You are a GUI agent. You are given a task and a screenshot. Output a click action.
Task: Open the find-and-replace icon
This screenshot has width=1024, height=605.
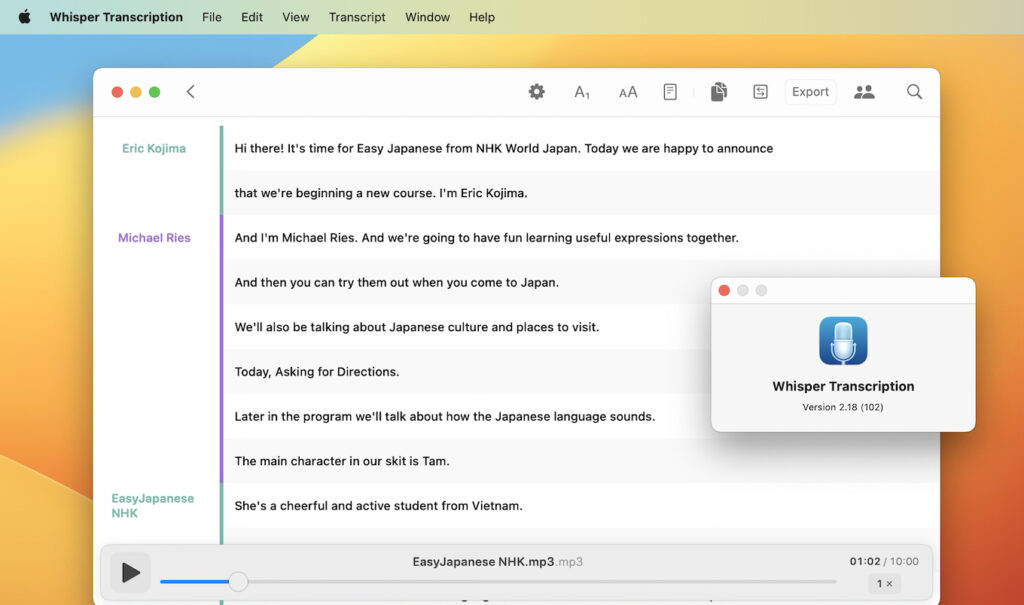[x=760, y=91]
